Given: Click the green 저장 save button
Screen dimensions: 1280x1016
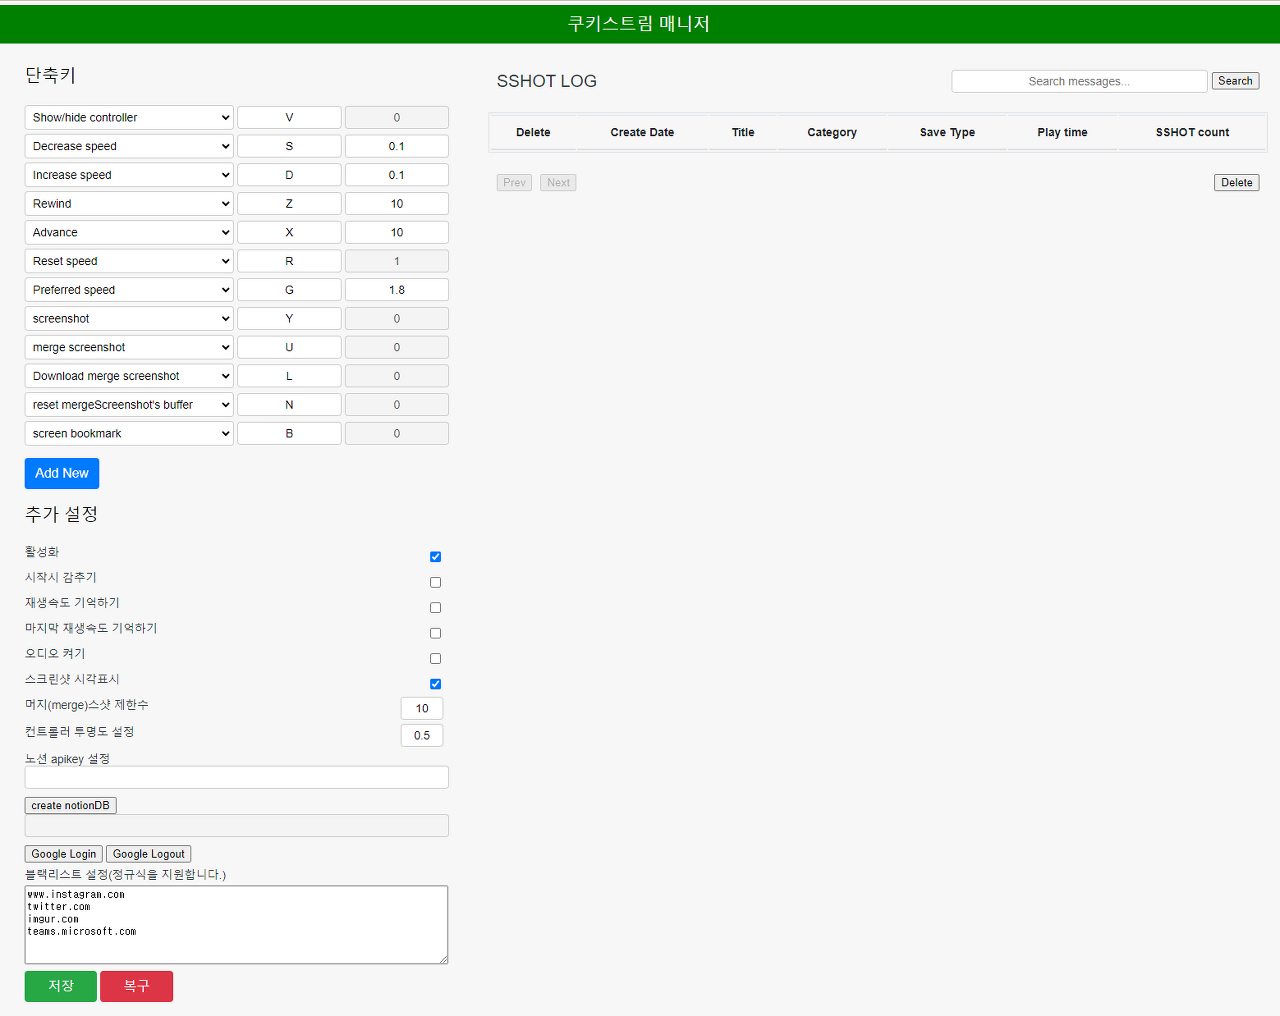Looking at the screenshot, I should click(x=61, y=986).
